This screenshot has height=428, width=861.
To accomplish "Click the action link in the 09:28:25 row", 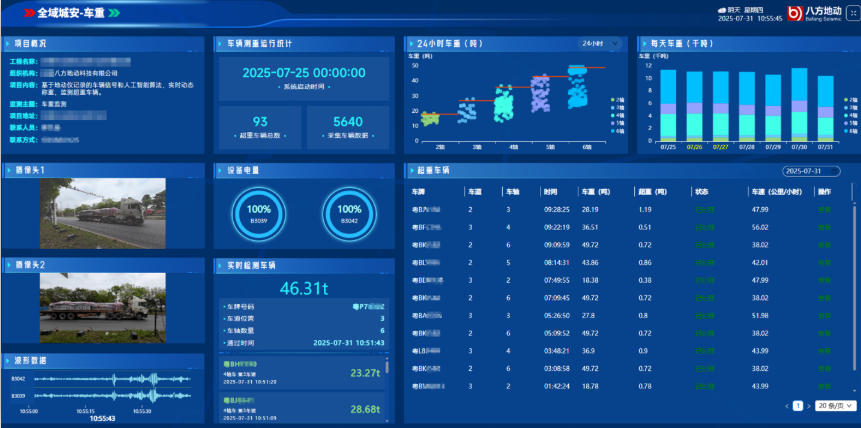I will (825, 210).
